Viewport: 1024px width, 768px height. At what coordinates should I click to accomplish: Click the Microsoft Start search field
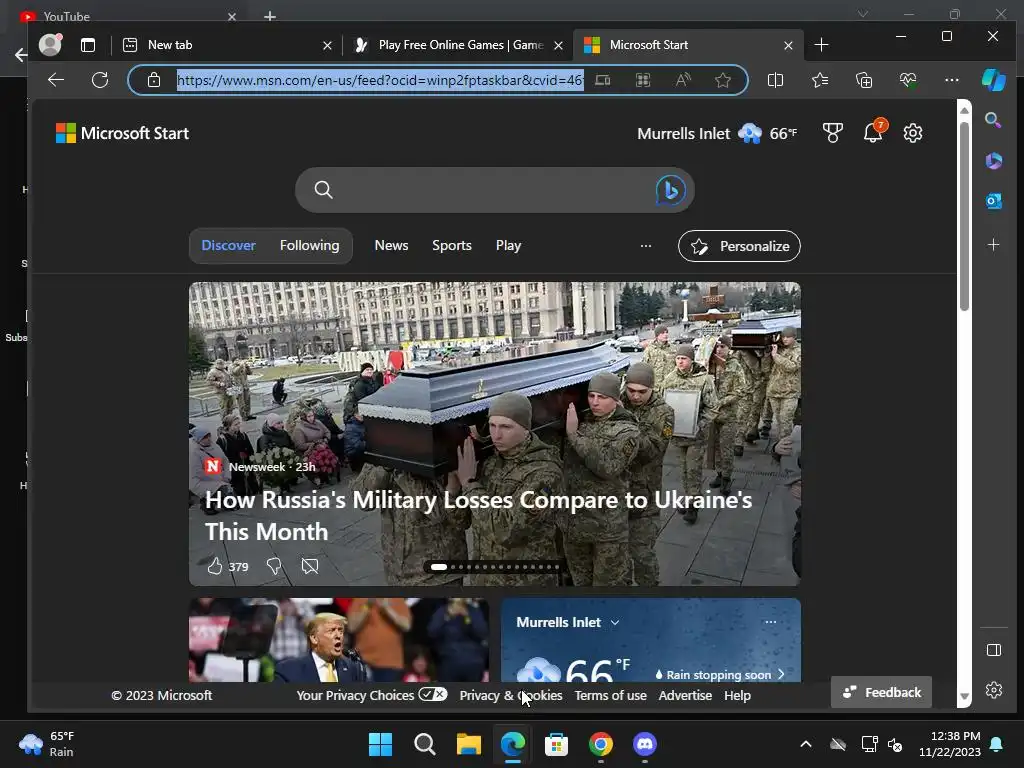coord(494,190)
